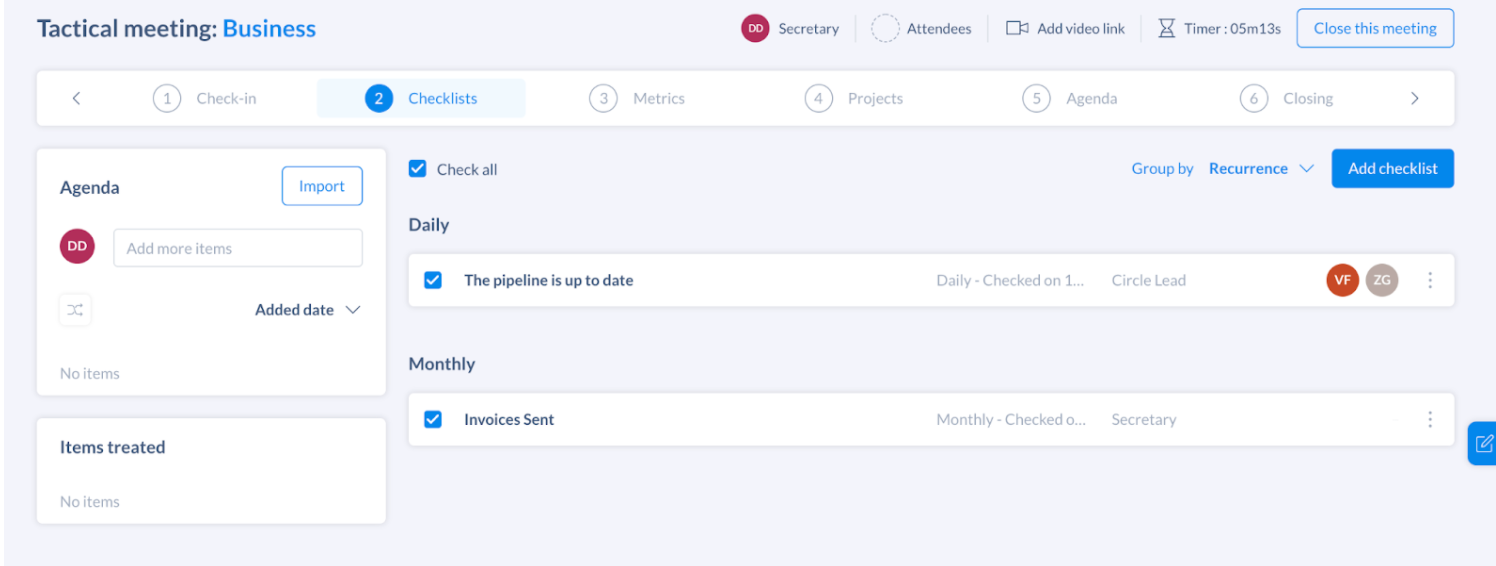This screenshot has height=566, width=1496.
Task: Open the blue edit note side icon
Action: point(1484,443)
